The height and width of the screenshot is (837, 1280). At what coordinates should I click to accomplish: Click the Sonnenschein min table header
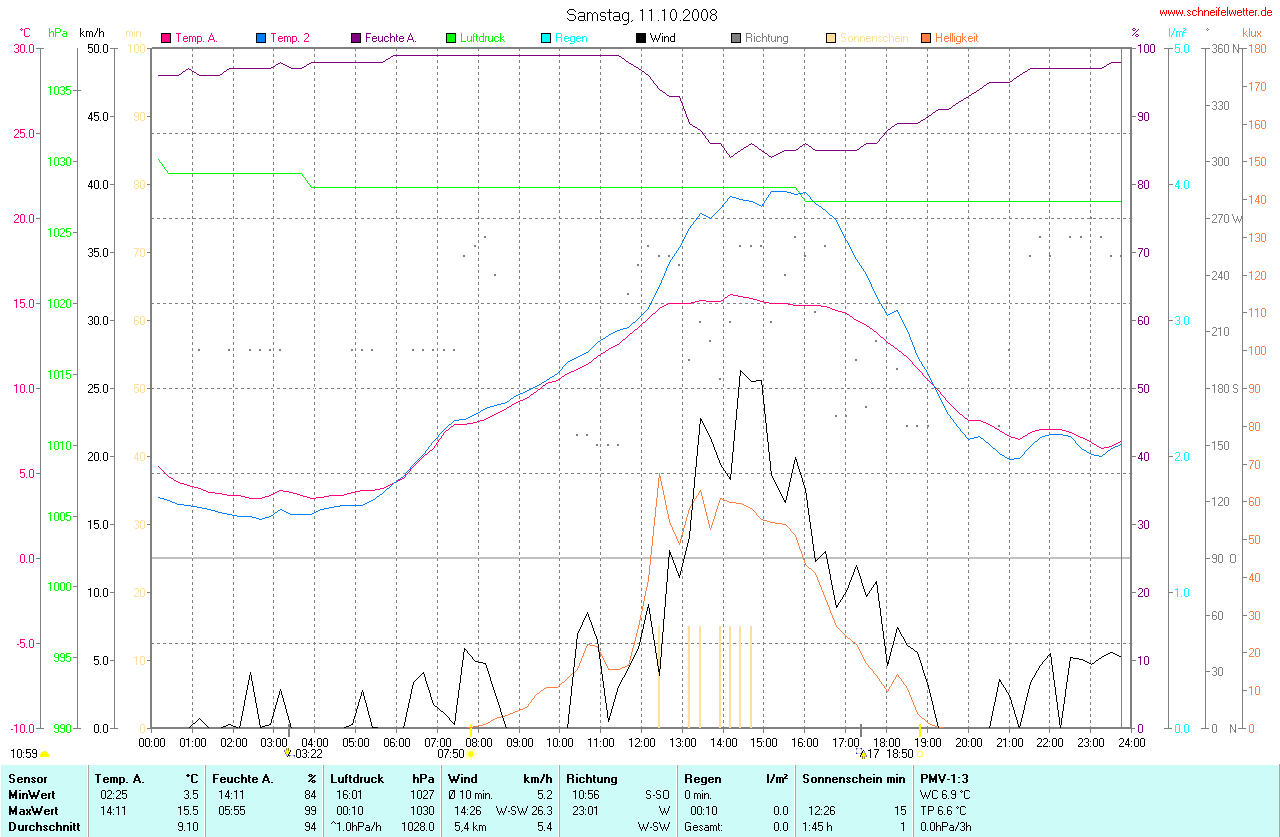tap(854, 778)
